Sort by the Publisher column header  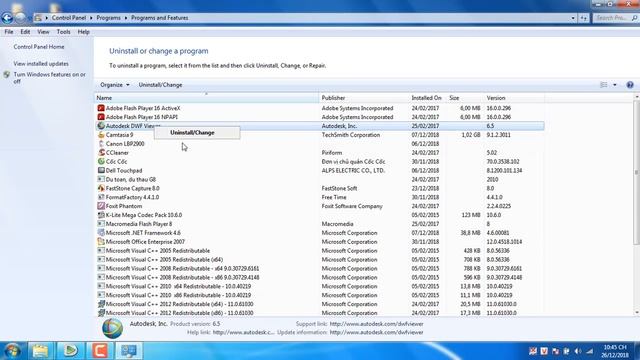click(x=364, y=98)
